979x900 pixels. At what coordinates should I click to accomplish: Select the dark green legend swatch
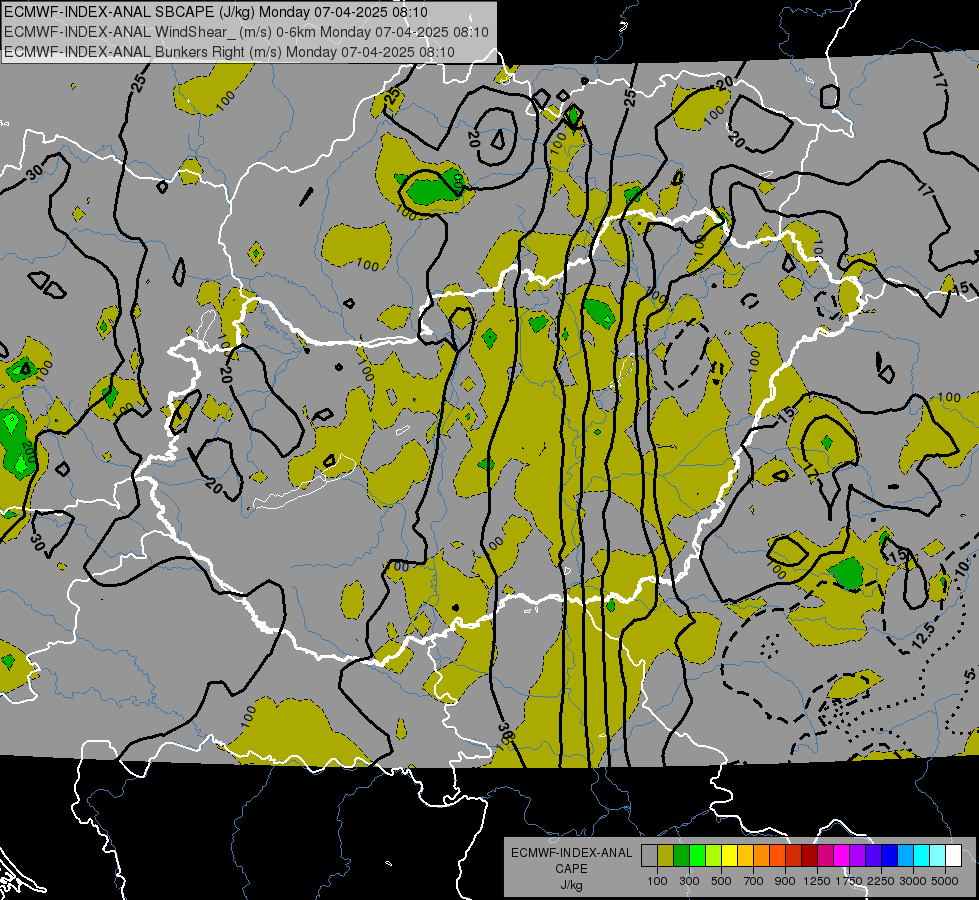(681, 856)
